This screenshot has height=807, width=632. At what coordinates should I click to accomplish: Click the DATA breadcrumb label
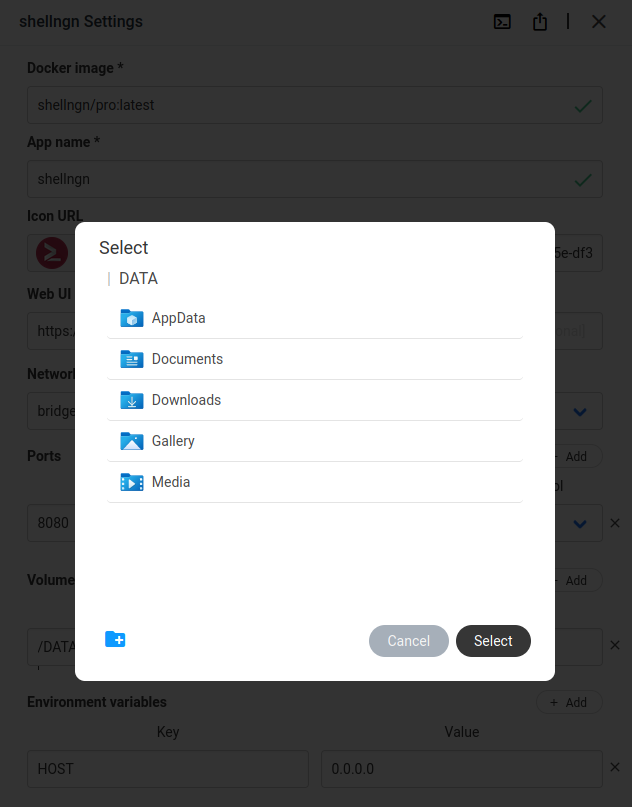[139, 278]
